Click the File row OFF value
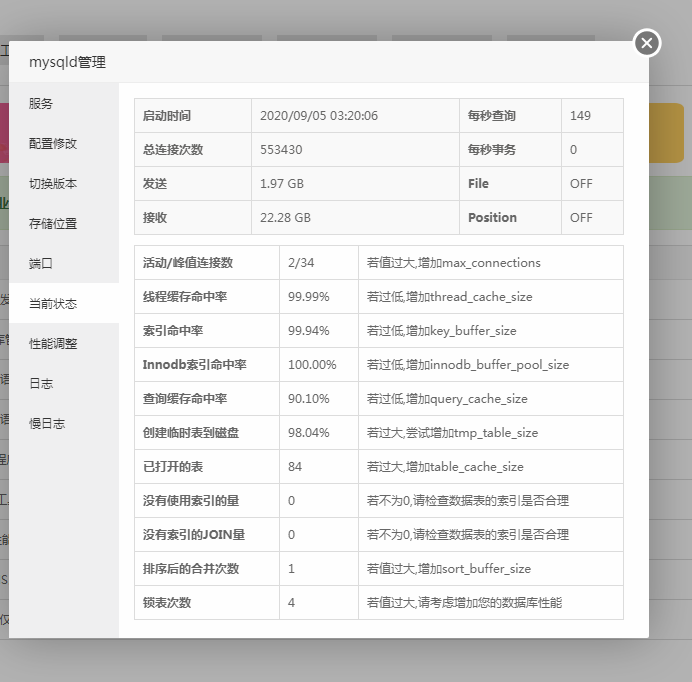692x682 pixels. point(581,184)
